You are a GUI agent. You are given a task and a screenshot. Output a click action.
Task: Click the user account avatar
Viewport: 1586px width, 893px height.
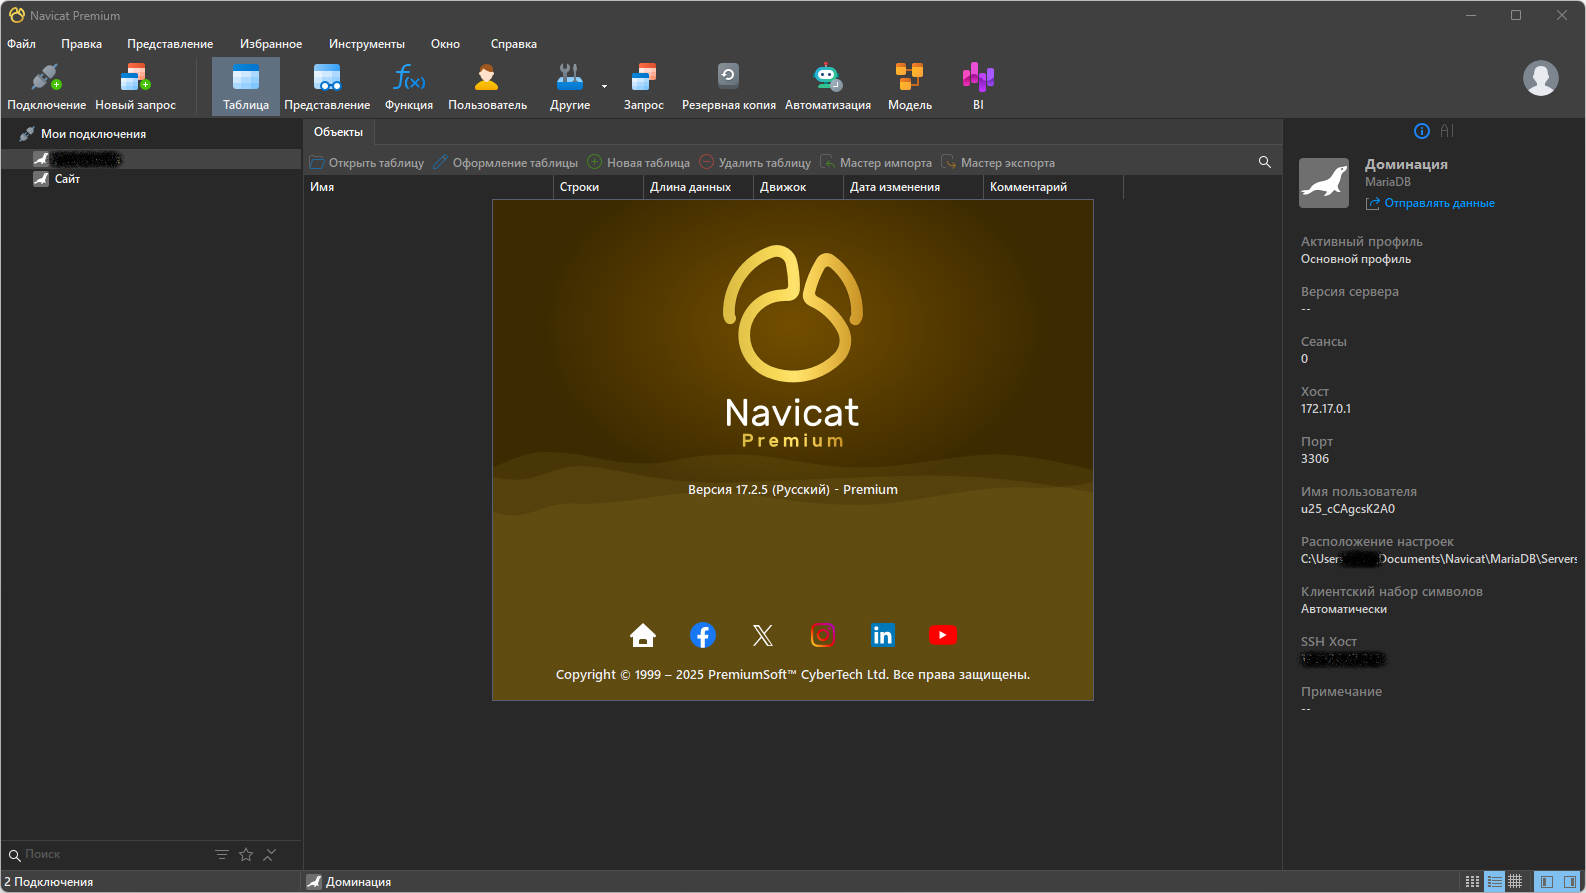(x=1540, y=78)
